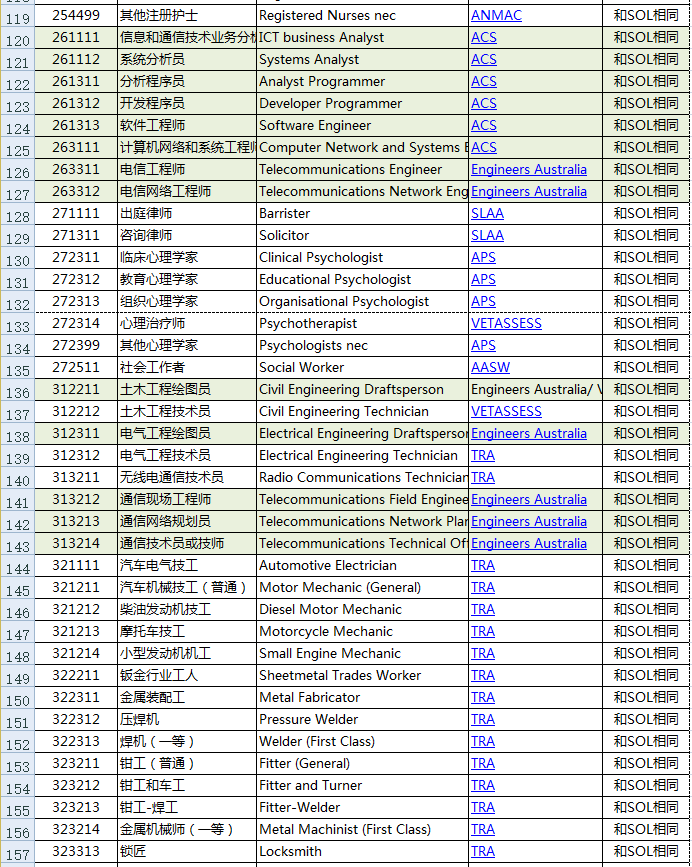Select the 和SOL相同 cell in the Locksmith row
This screenshot has width=692, height=867.
click(646, 852)
